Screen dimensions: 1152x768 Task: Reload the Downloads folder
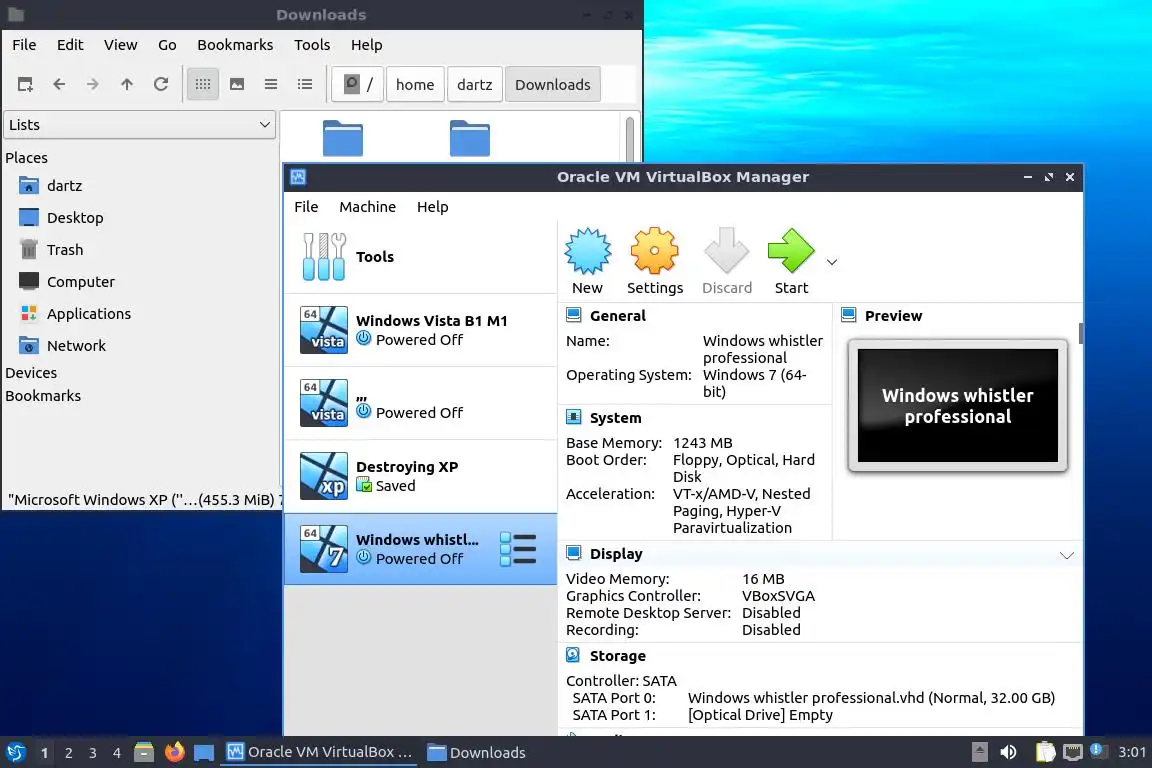click(x=161, y=84)
